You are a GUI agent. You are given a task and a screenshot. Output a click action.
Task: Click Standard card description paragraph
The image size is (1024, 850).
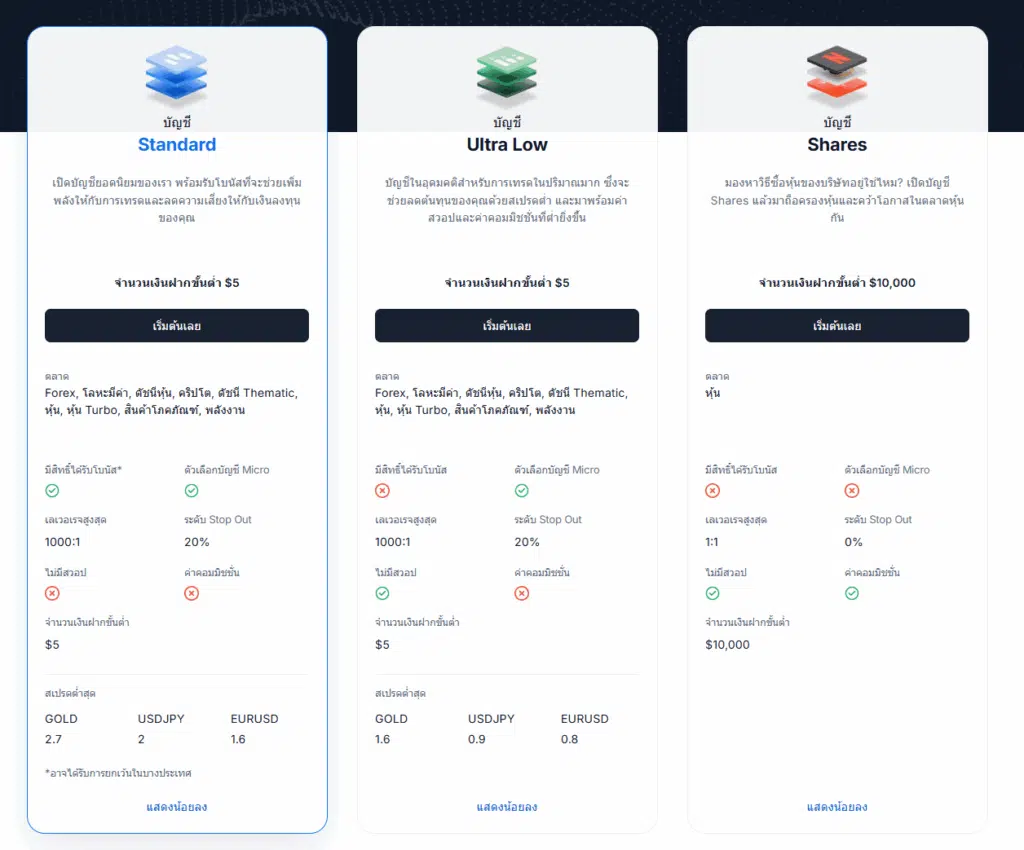[x=176, y=200]
